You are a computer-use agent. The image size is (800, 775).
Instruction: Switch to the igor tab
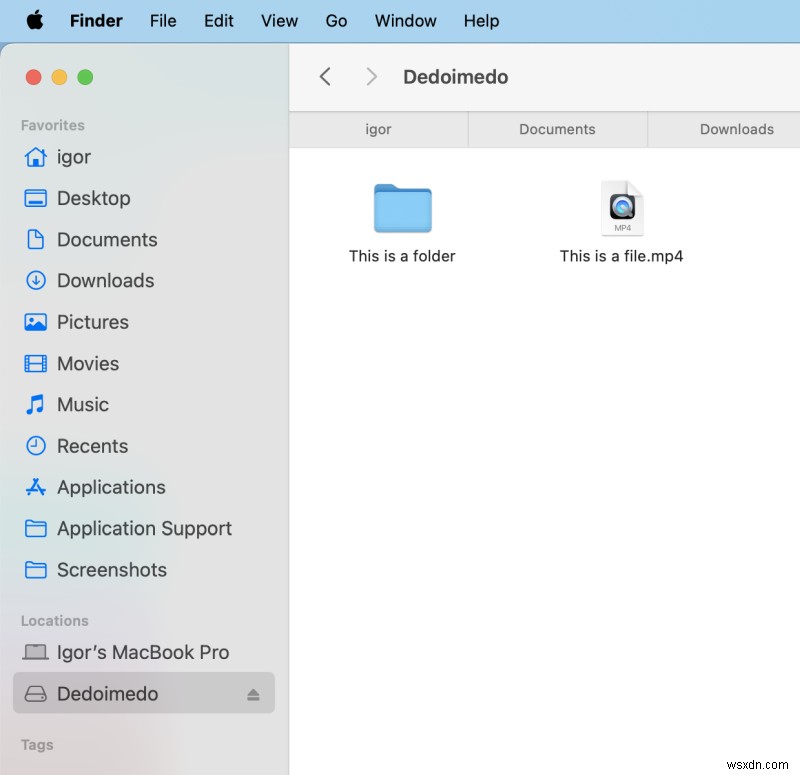[378, 130]
